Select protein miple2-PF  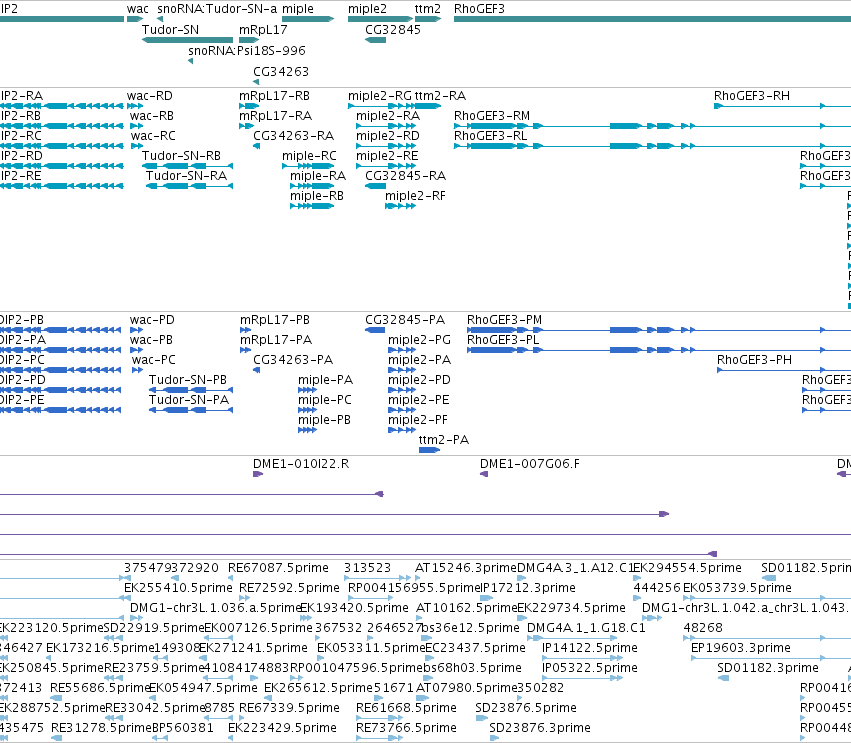tap(418, 421)
